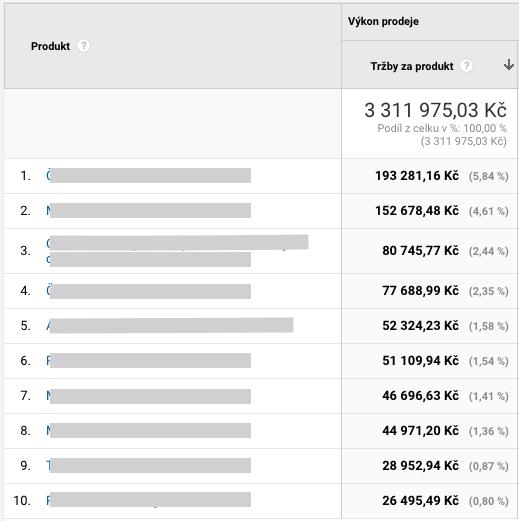
Task: Select percentage (5,84 %)
Action: click(489, 176)
